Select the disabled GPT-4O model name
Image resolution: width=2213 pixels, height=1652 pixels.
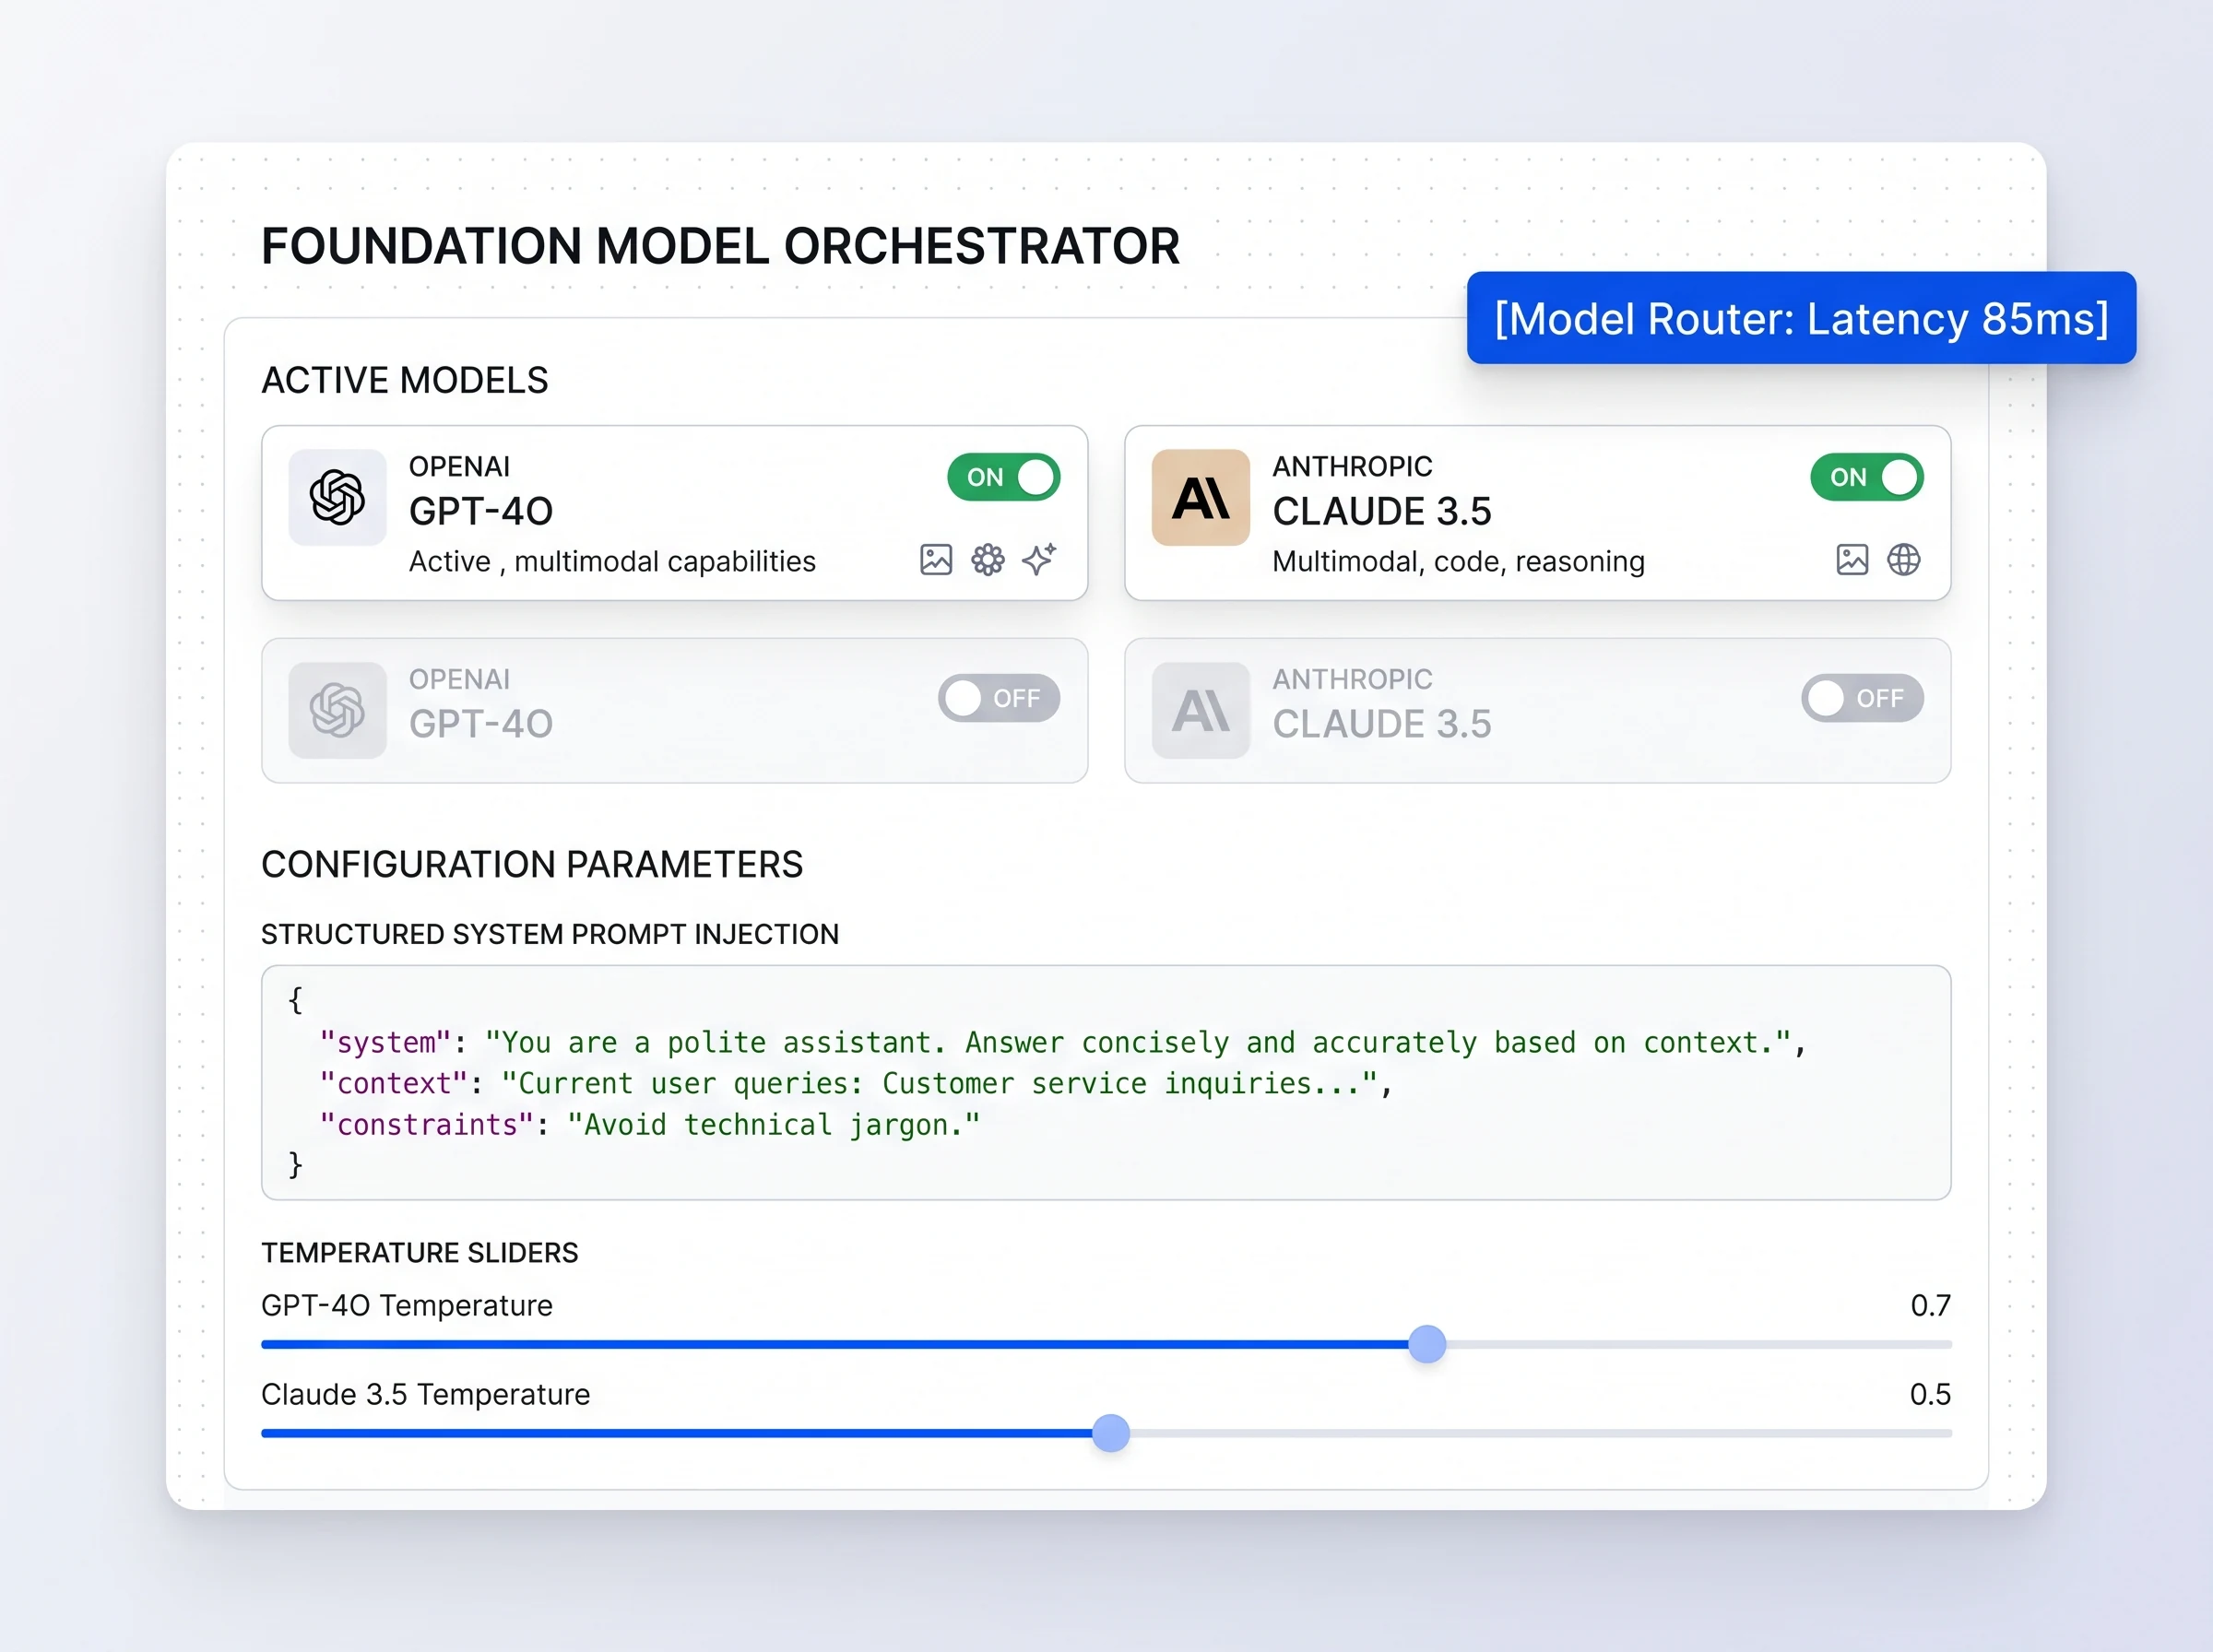(481, 724)
